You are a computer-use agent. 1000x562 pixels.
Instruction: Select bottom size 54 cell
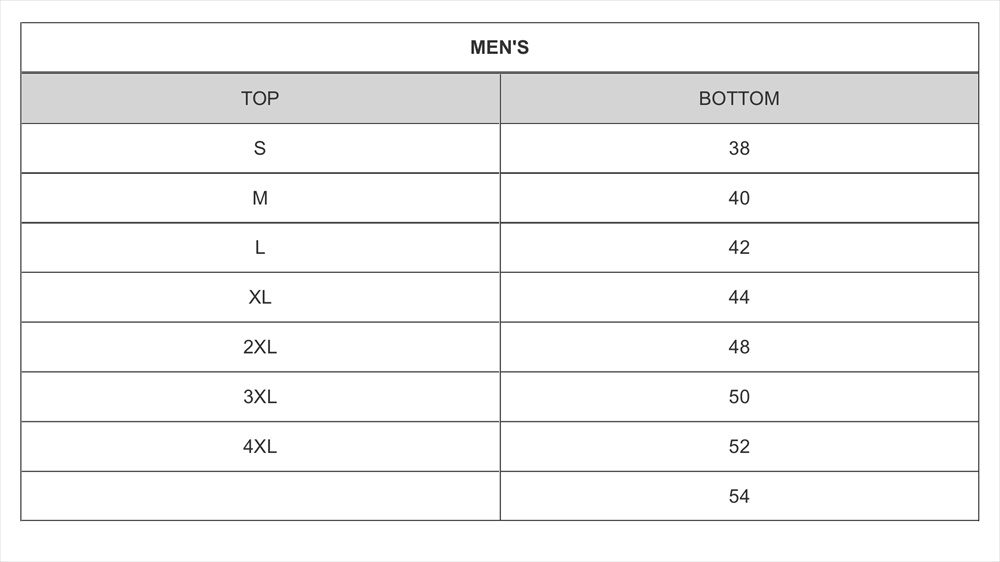[739, 496]
